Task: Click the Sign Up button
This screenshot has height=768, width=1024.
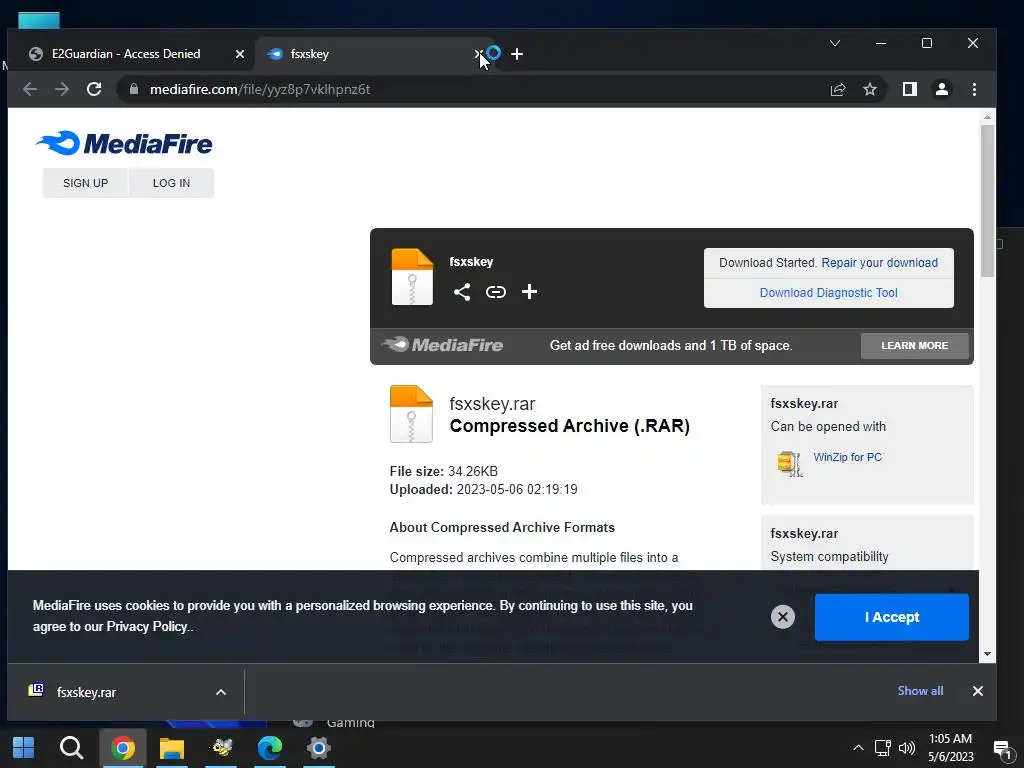Action: pyautogui.click(x=86, y=183)
